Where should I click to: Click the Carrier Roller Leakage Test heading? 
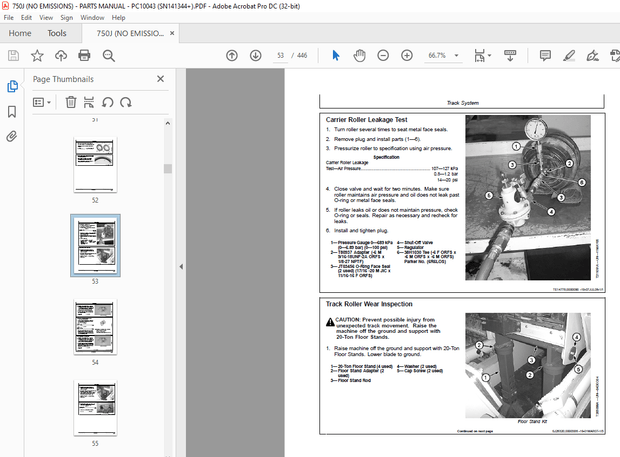coord(366,119)
